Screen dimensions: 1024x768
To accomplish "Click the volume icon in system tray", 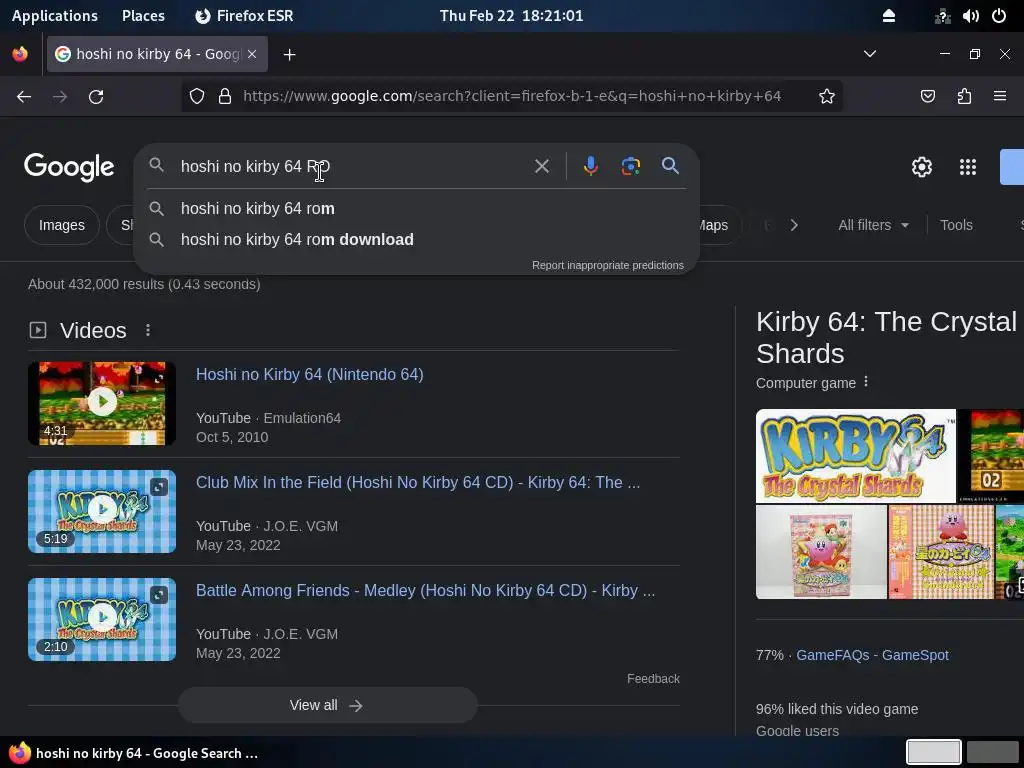I will click(970, 16).
